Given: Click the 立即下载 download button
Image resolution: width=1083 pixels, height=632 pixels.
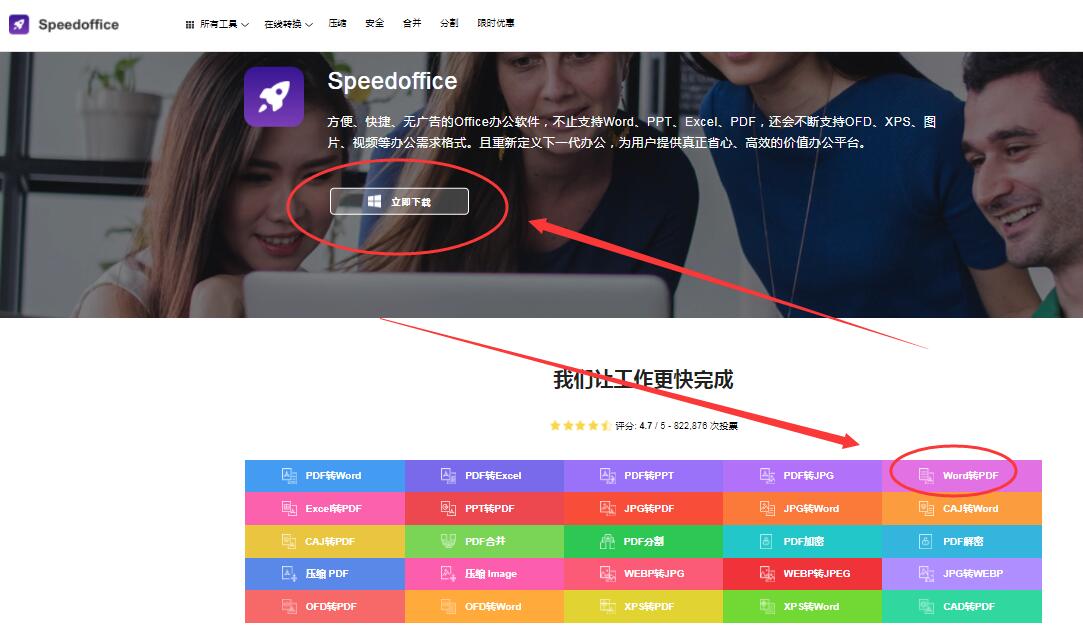Looking at the screenshot, I should pyautogui.click(x=399, y=202).
